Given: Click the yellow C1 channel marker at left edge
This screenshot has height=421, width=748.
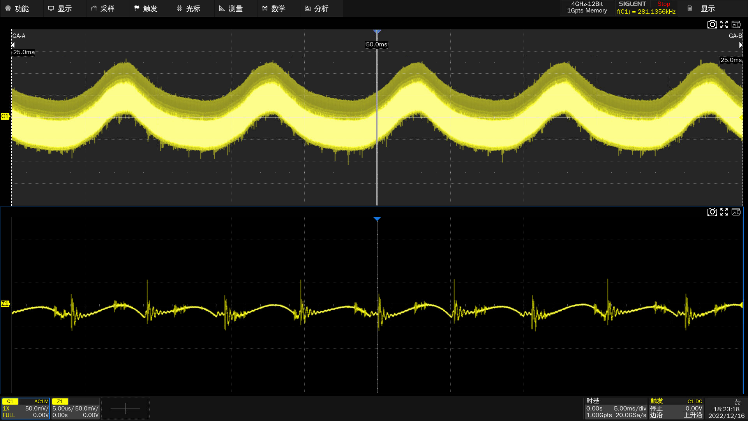Looking at the screenshot, I should click(5, 116).
